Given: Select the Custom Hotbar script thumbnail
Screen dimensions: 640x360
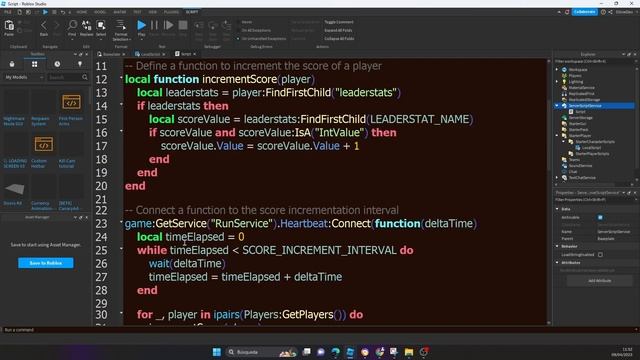Looking at the screenshot, I should (x=43, y=144).
